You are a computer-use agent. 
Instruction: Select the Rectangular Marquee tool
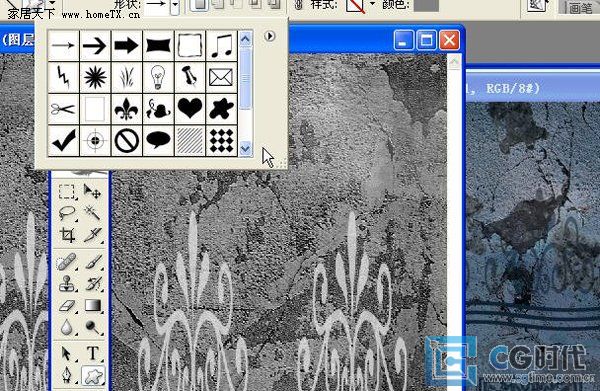coord(67,191)
